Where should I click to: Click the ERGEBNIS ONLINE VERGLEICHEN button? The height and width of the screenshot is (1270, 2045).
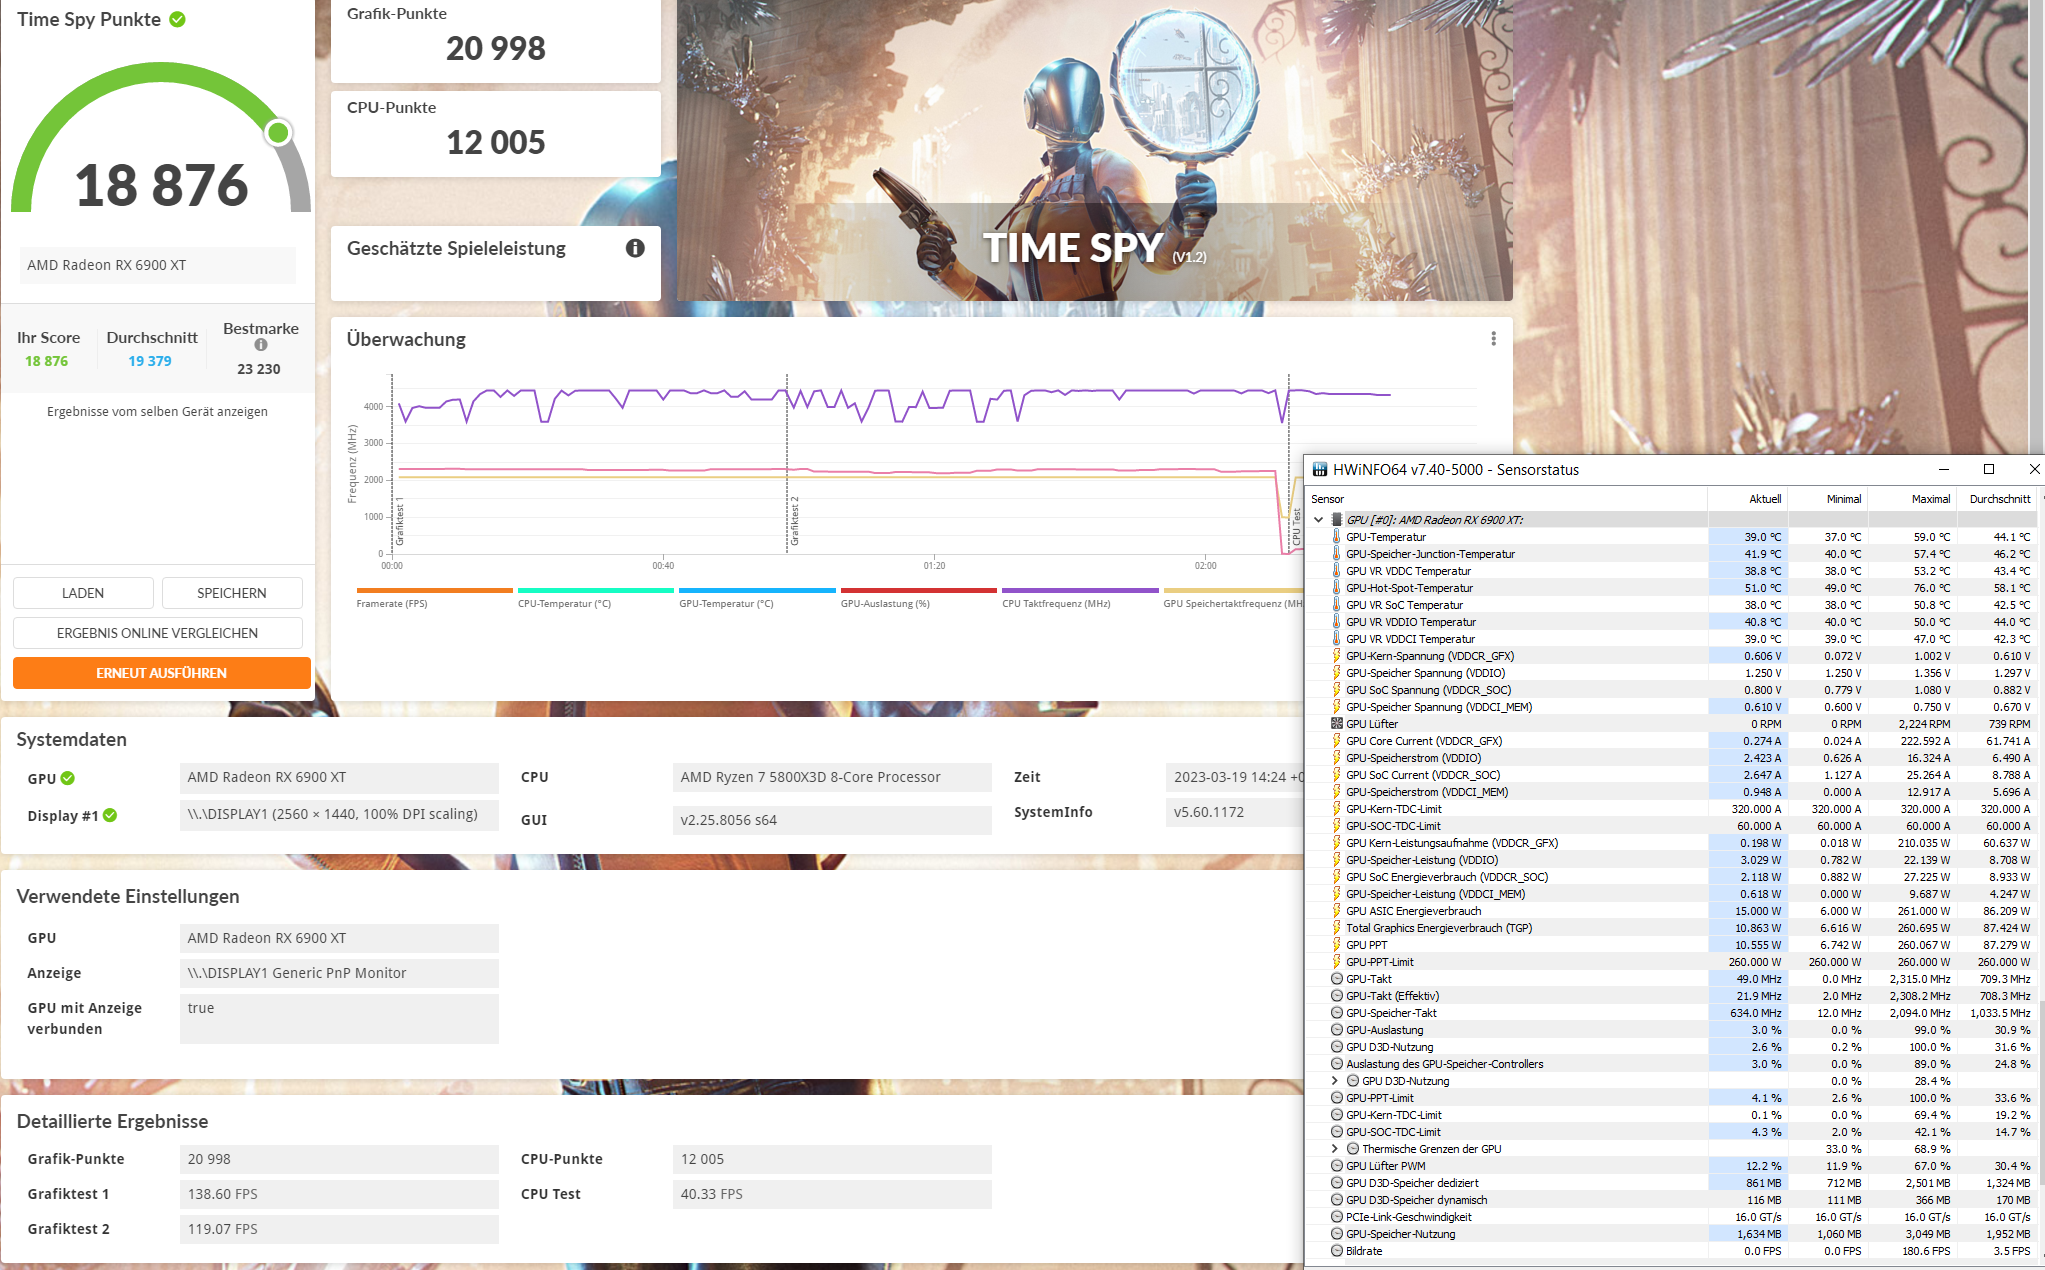(x=157, y=633)
